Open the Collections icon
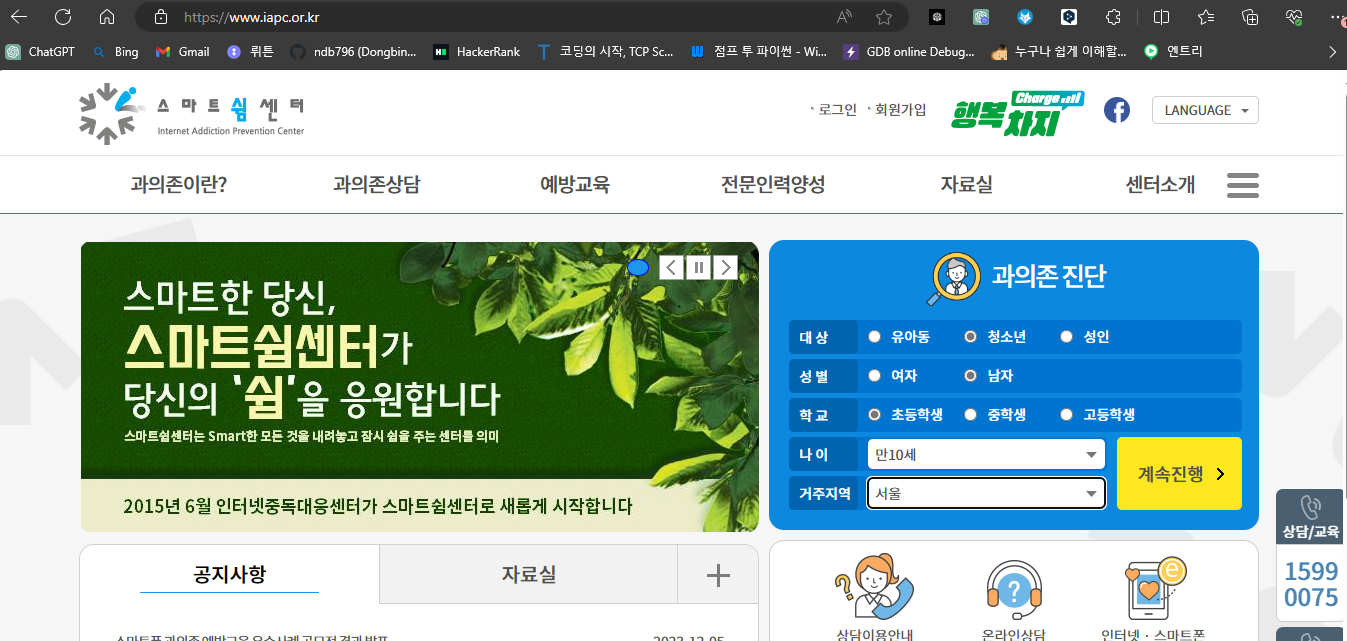The width and height of the screenshot is (1347, 641). pos(1249,17)
